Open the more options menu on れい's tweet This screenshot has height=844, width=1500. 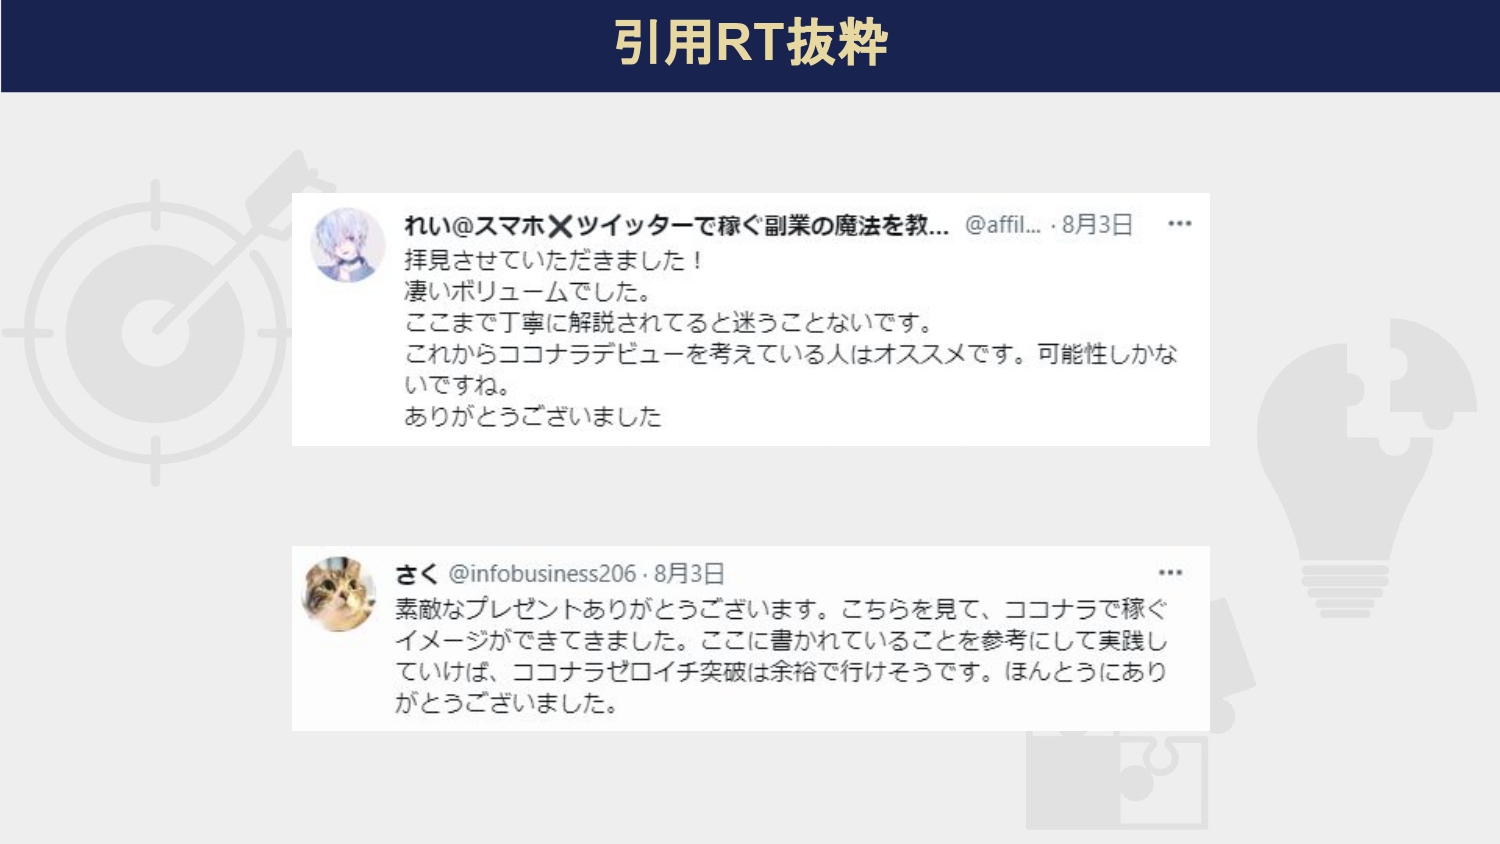[1180, 224]
